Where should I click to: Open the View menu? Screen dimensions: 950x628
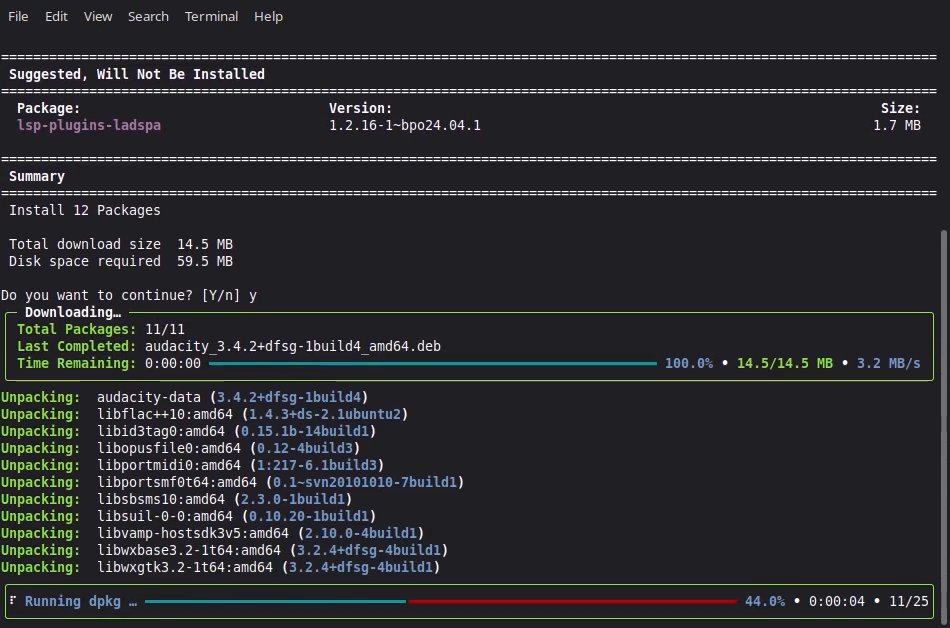(x=98, y=16)
